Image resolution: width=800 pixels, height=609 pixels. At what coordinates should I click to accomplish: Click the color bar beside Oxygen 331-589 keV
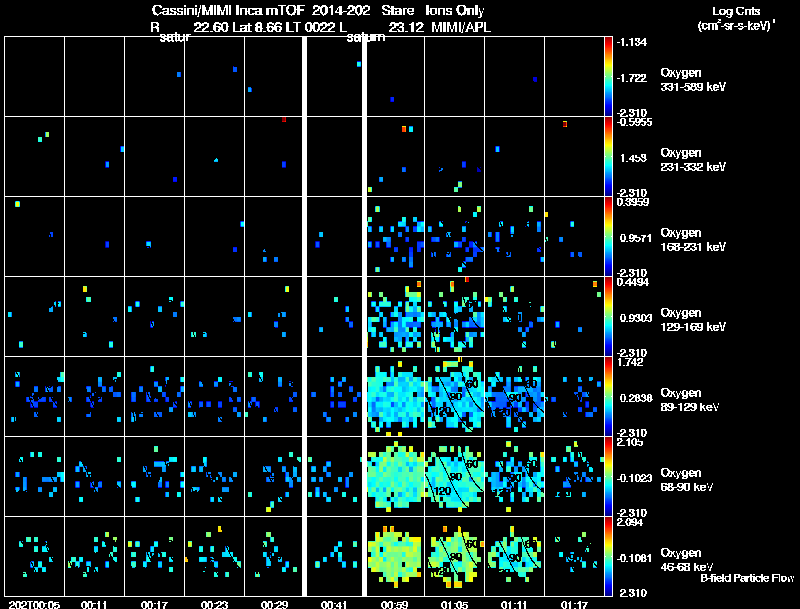[x=608, y=77]
